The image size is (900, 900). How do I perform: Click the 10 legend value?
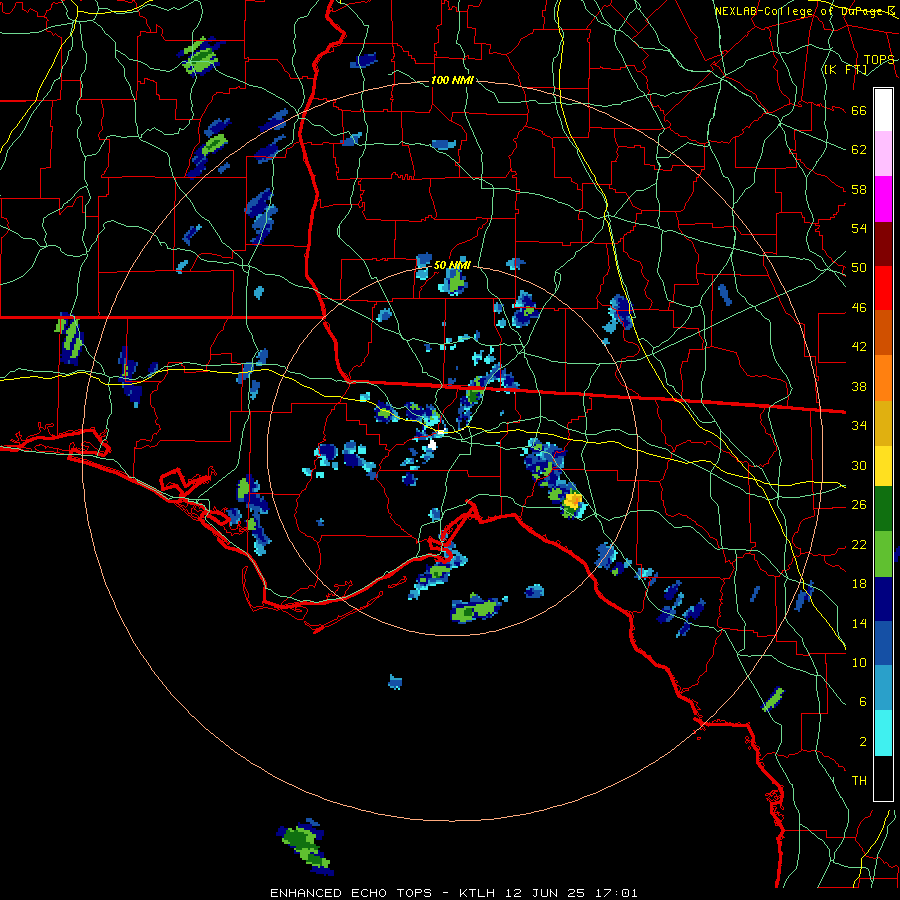(x=859, y=662)
